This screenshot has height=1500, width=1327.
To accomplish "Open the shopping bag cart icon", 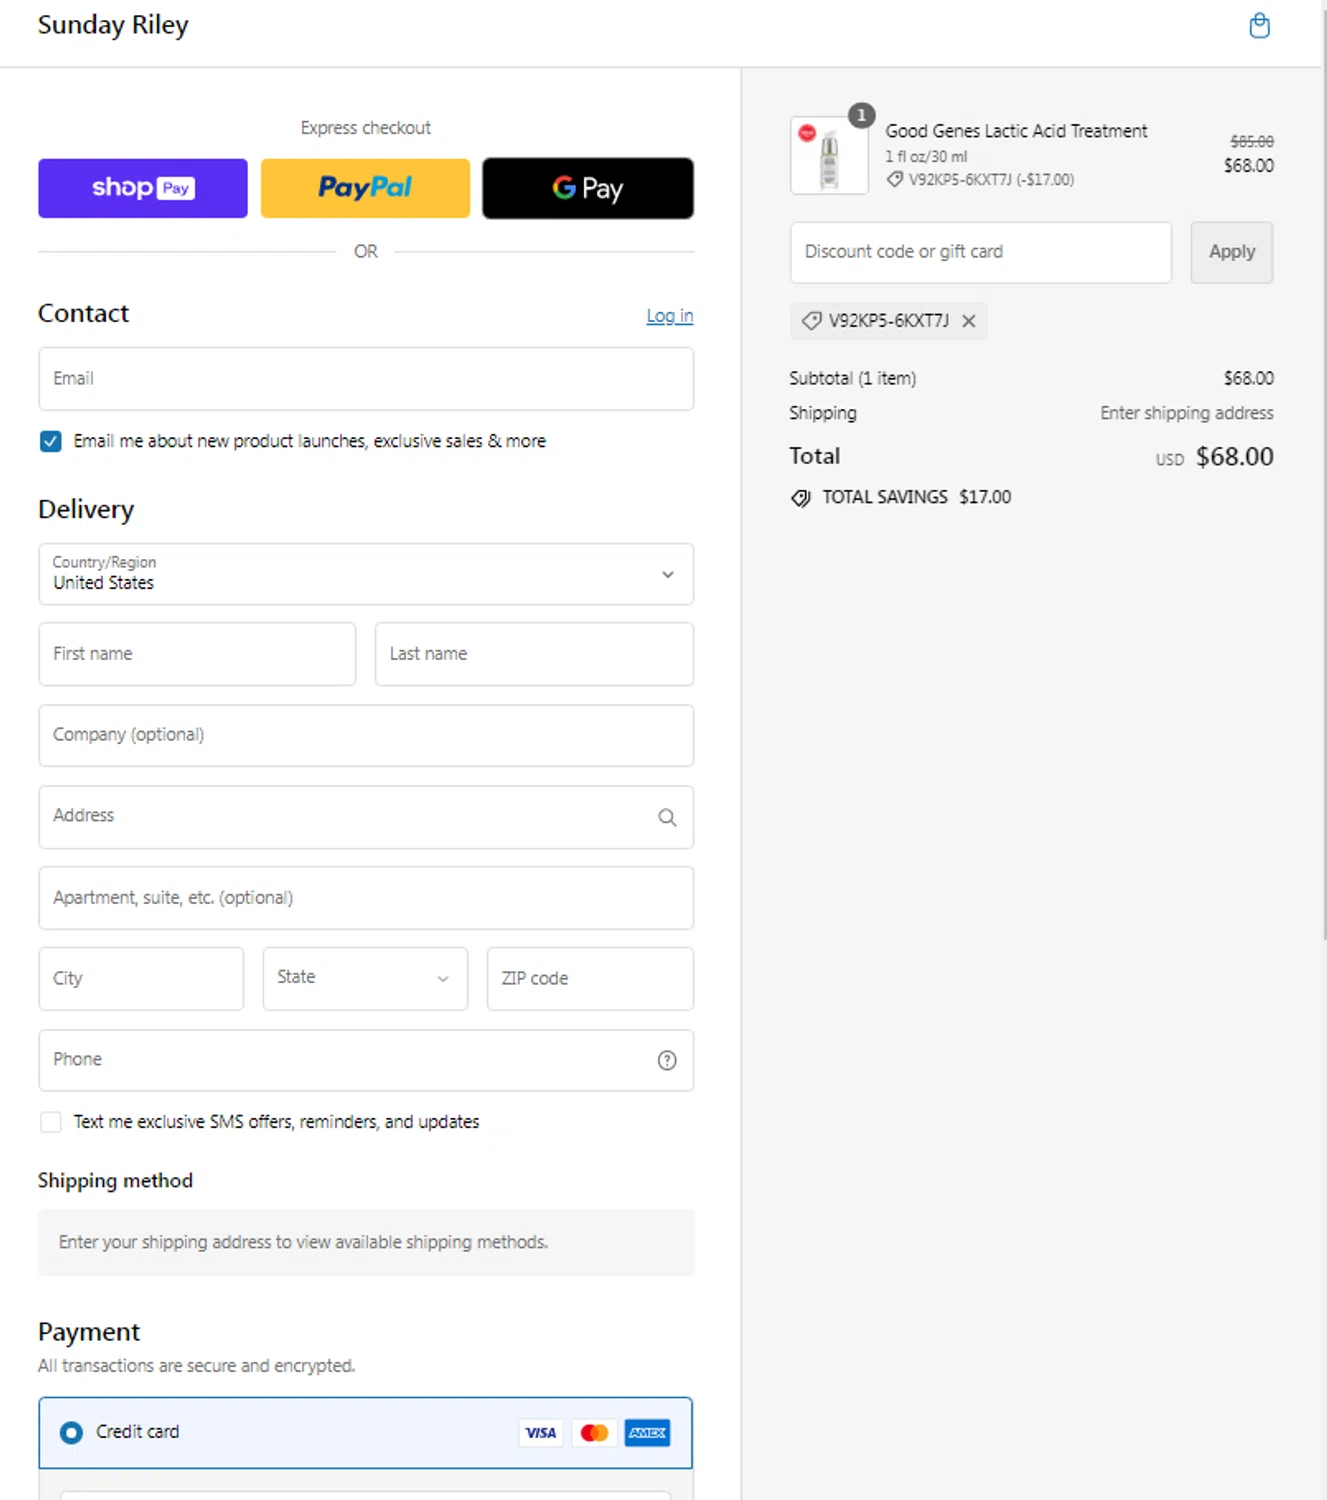I will pos(1259,26).
